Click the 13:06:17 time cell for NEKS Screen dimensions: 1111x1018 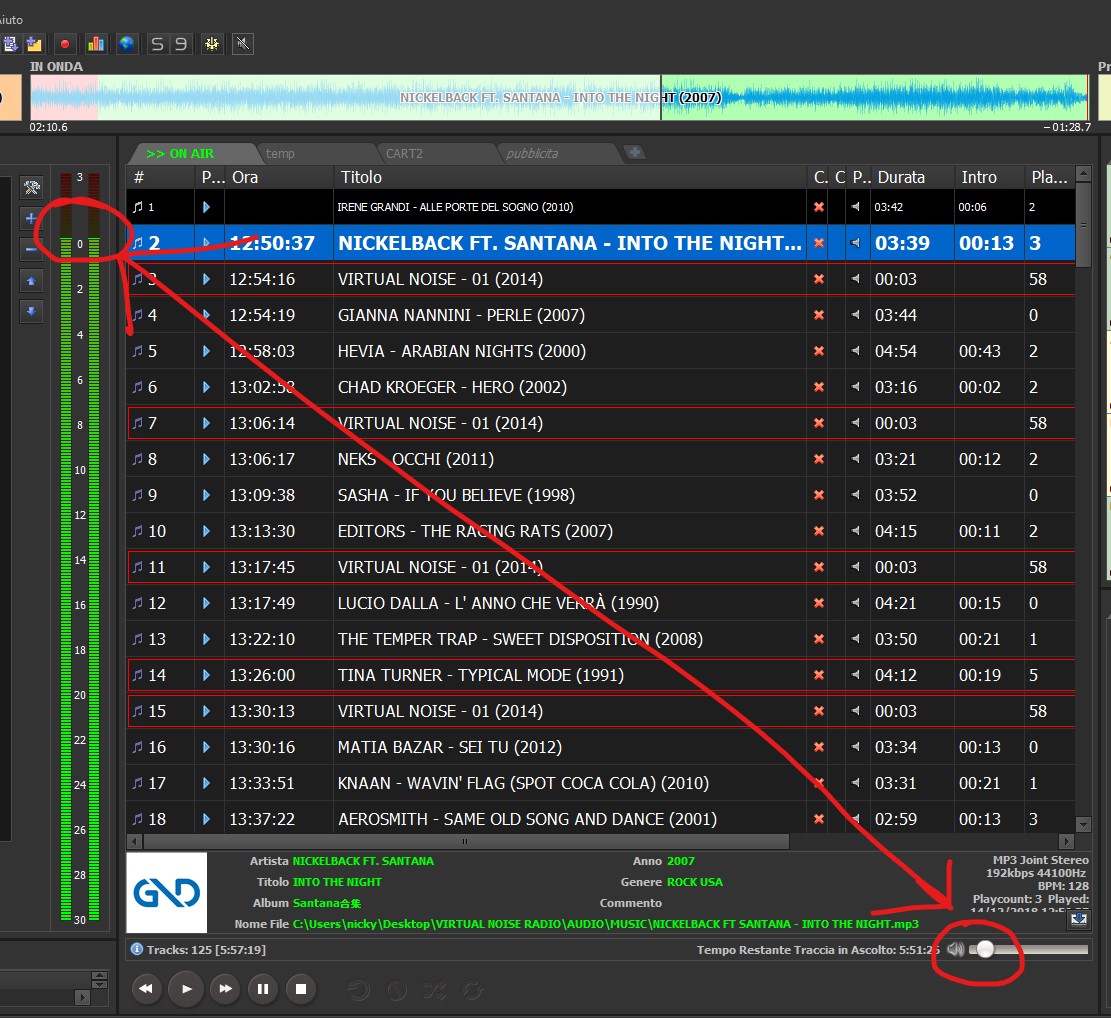(261, 459)
